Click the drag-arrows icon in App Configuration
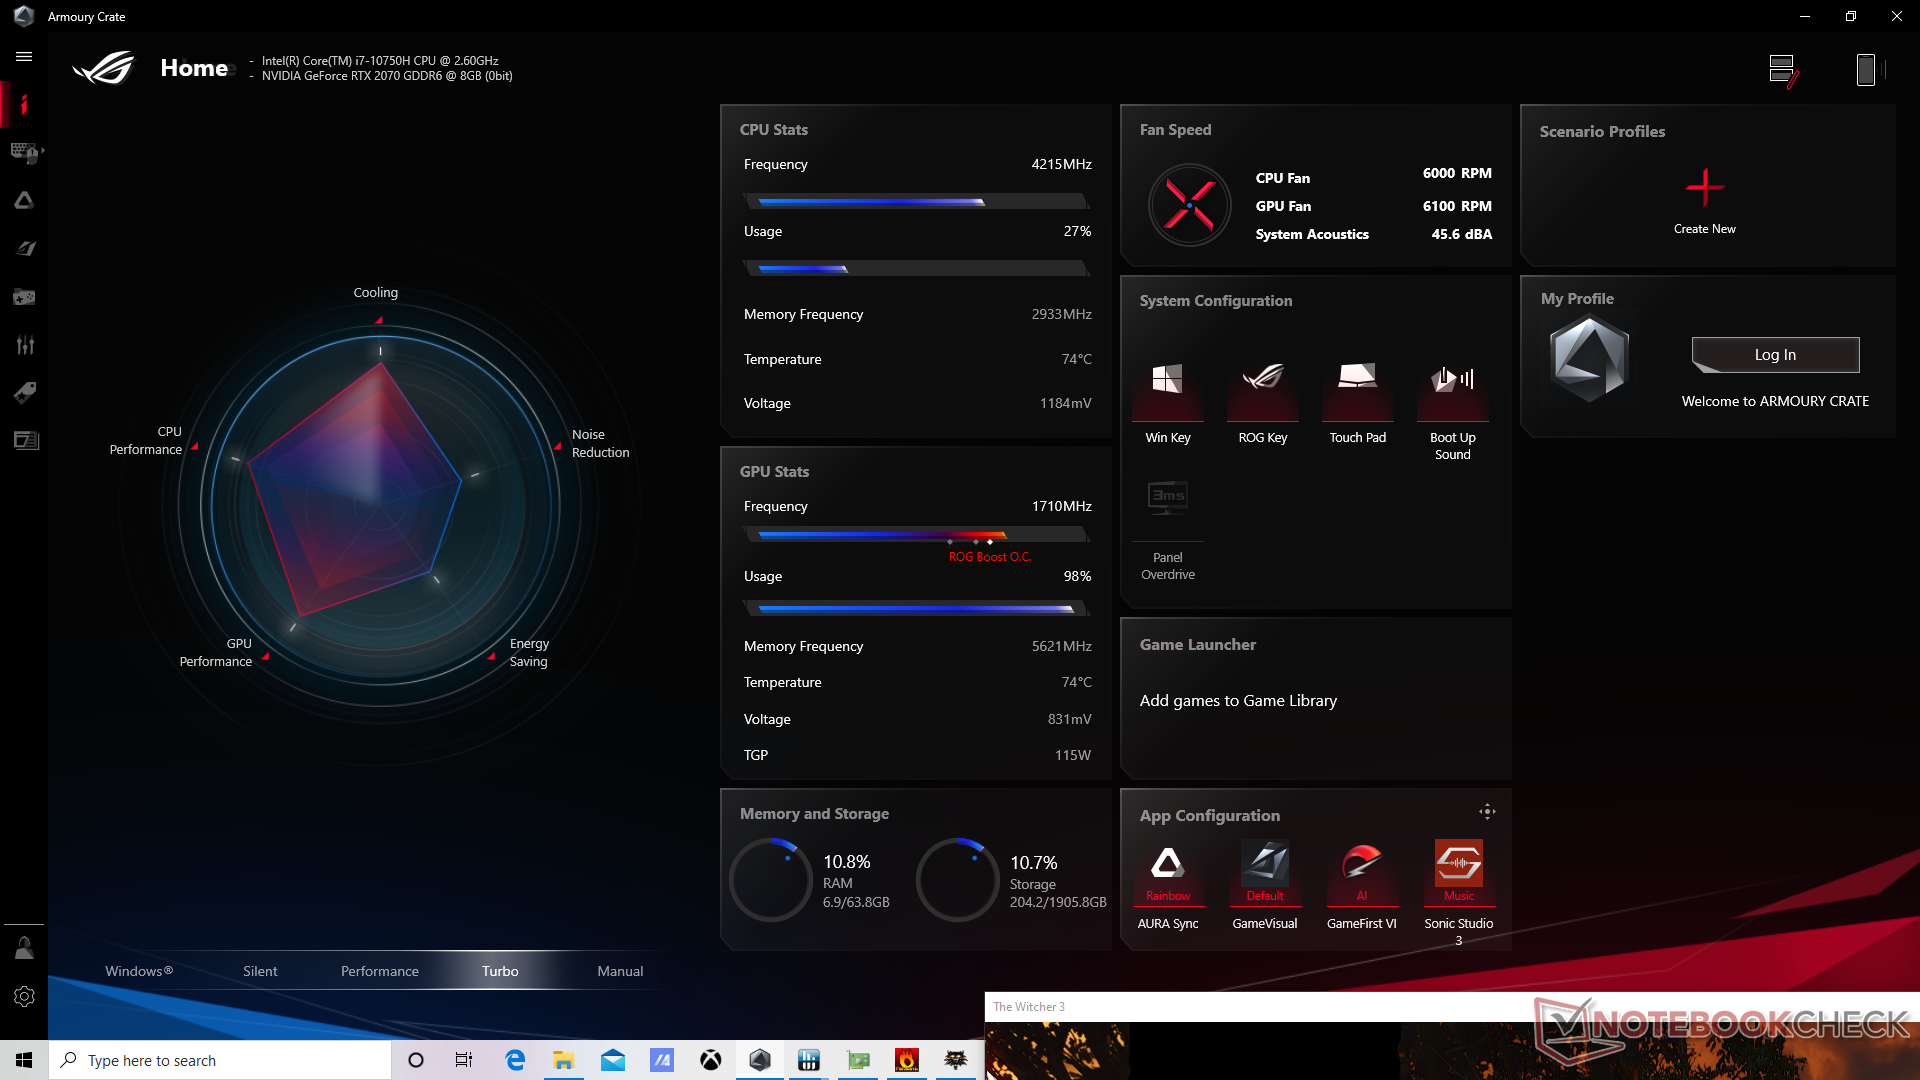Screen dimensions: 1920x1080 (x=1487, y=812)
